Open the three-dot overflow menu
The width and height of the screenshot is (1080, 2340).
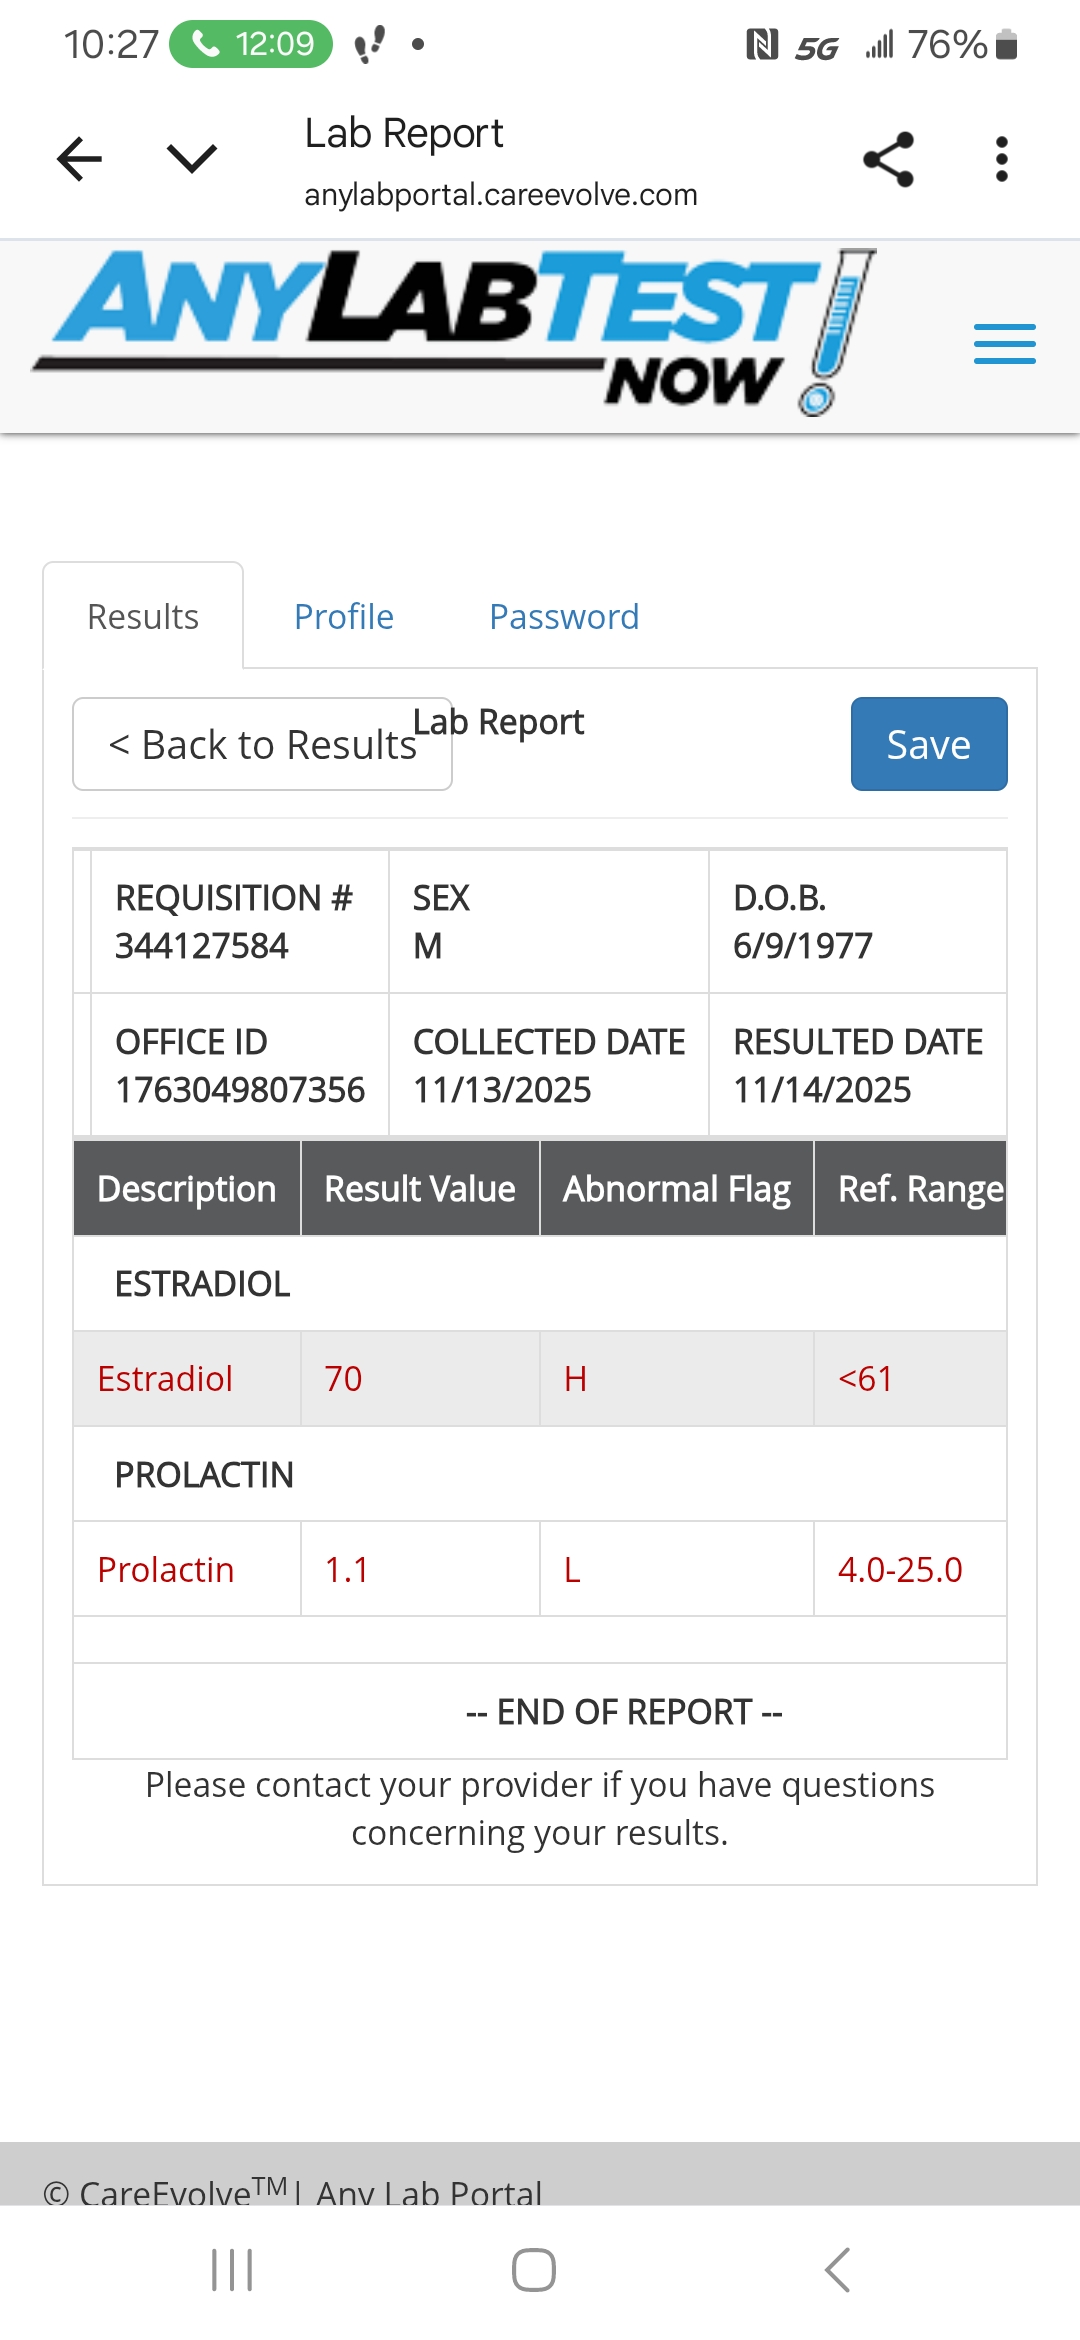click(x=1001, y=159)
